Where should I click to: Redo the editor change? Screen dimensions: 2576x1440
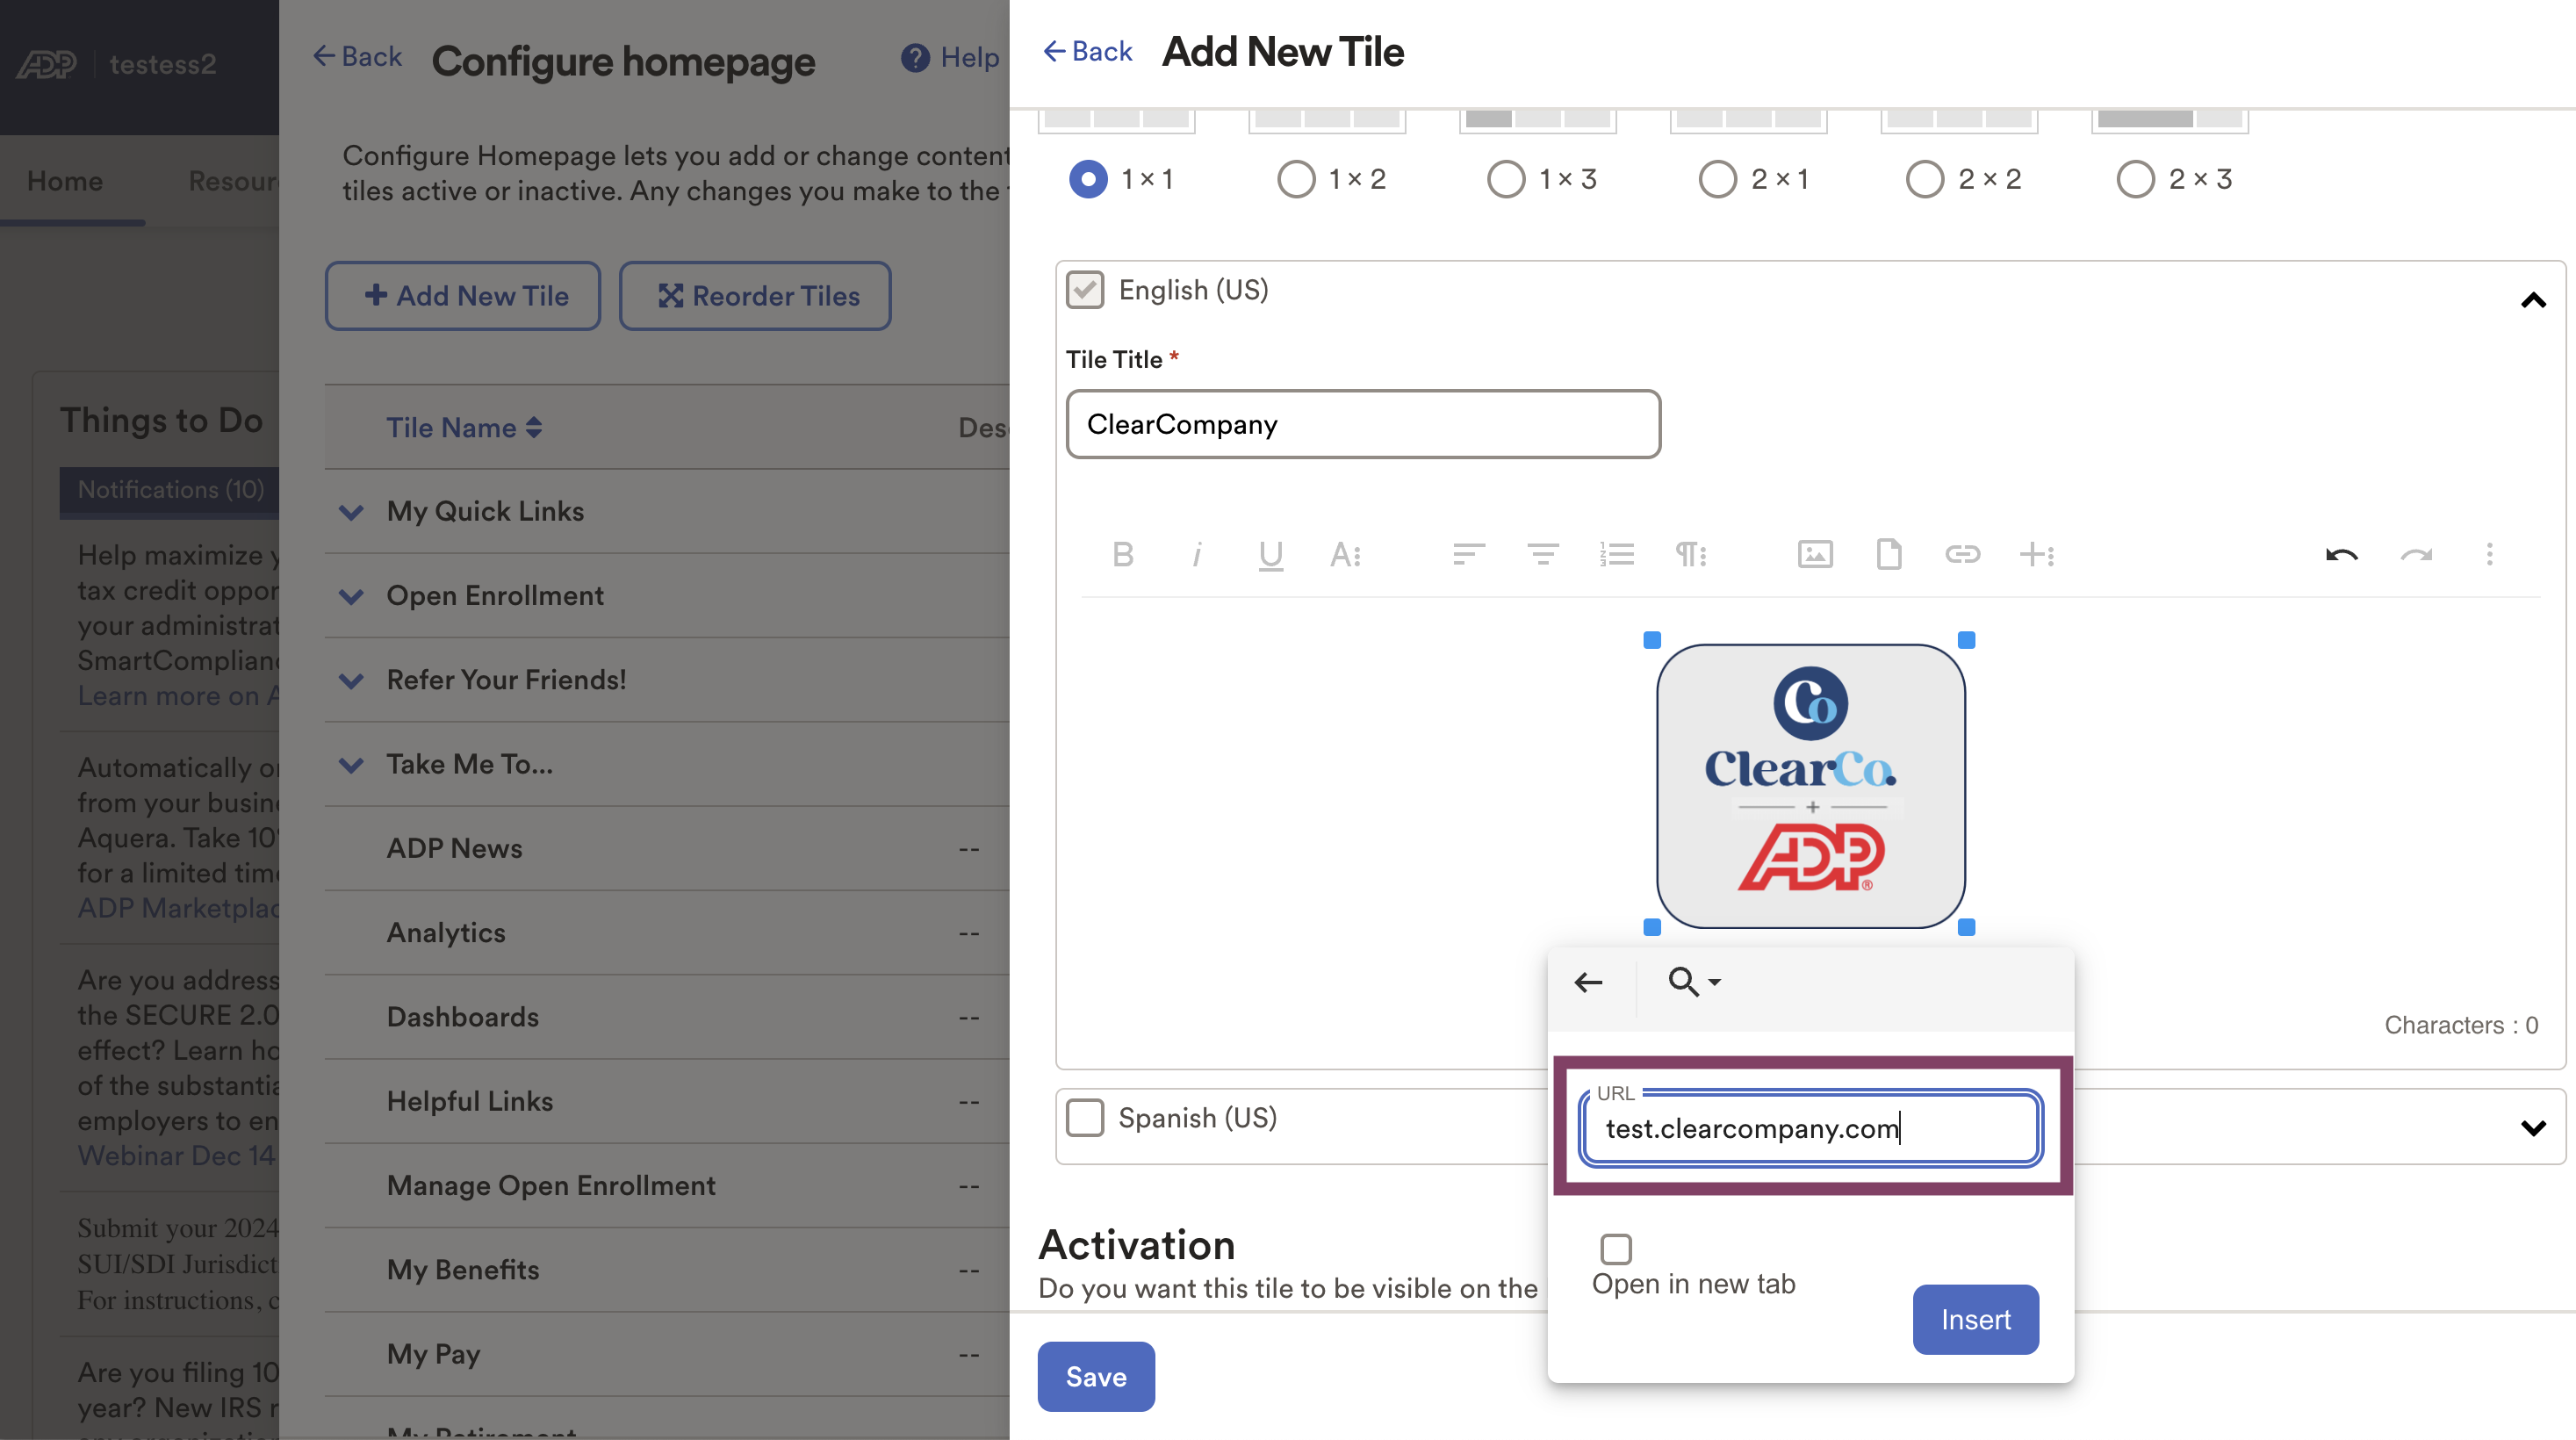click(x=2416, y=555)
